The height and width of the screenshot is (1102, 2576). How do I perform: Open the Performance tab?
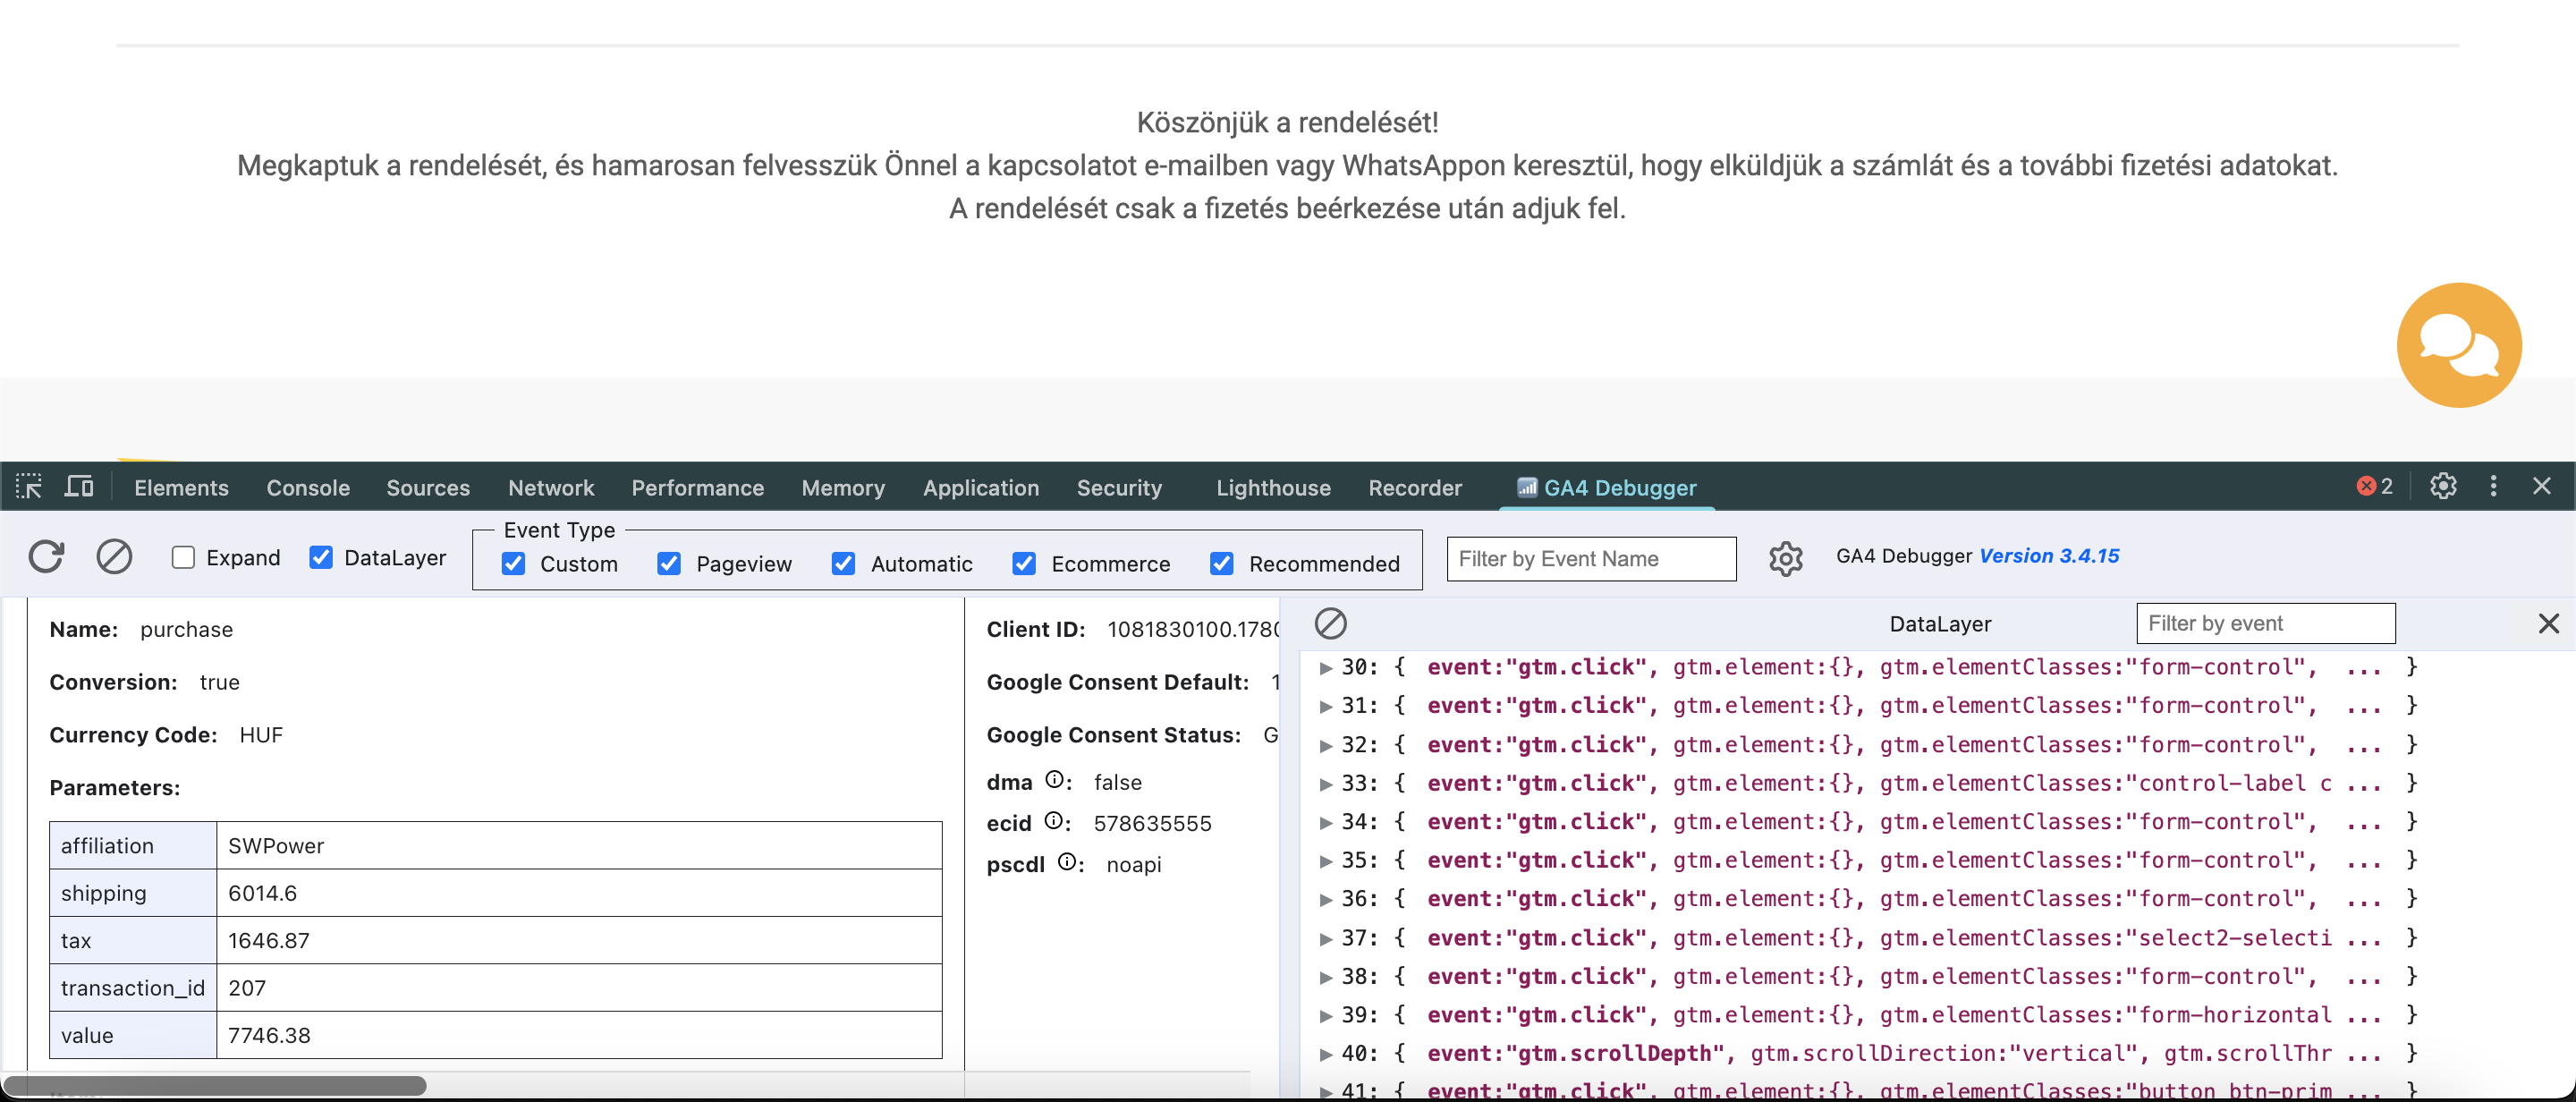click(697, 488)
